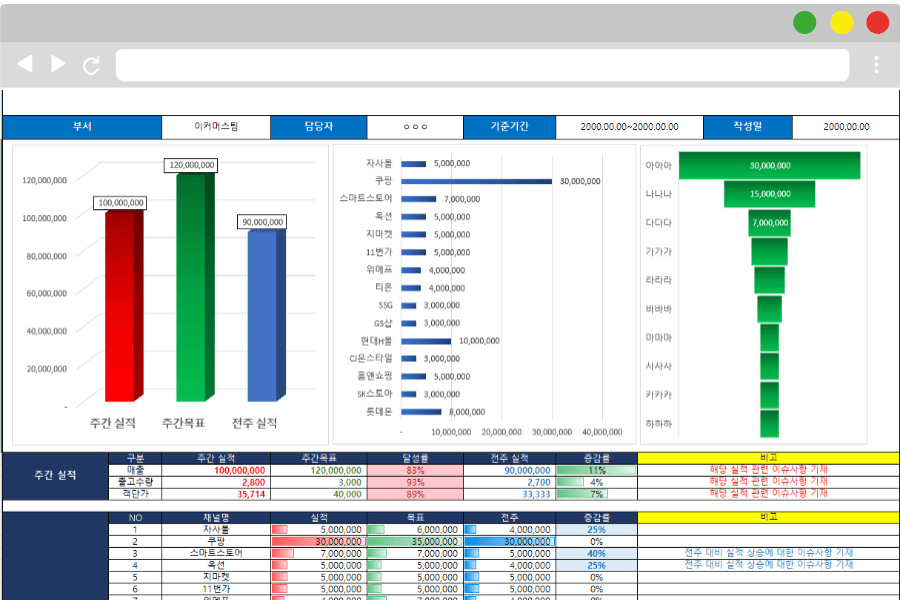Select the 지마켓 channel cell in table
Viewport: 900px width, 600px height.
coord(216,577)
